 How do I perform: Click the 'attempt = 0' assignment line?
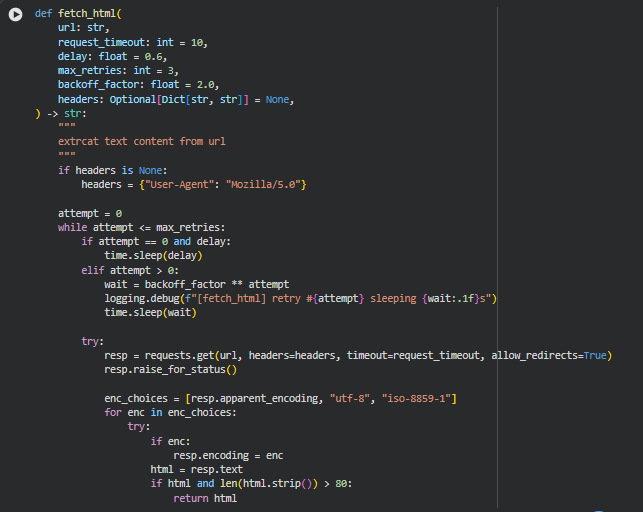click(89, 213)
